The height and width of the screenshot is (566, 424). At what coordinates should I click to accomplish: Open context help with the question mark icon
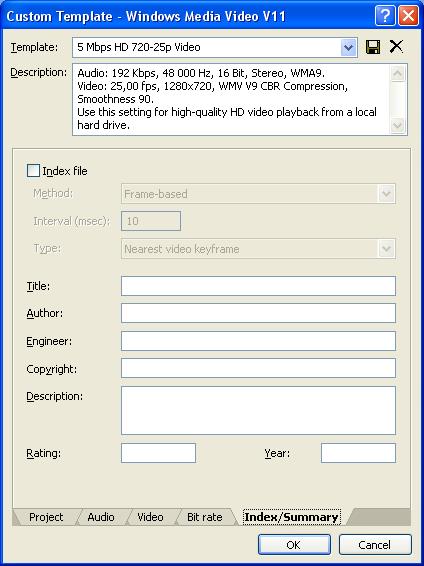(x=385, y=16)
